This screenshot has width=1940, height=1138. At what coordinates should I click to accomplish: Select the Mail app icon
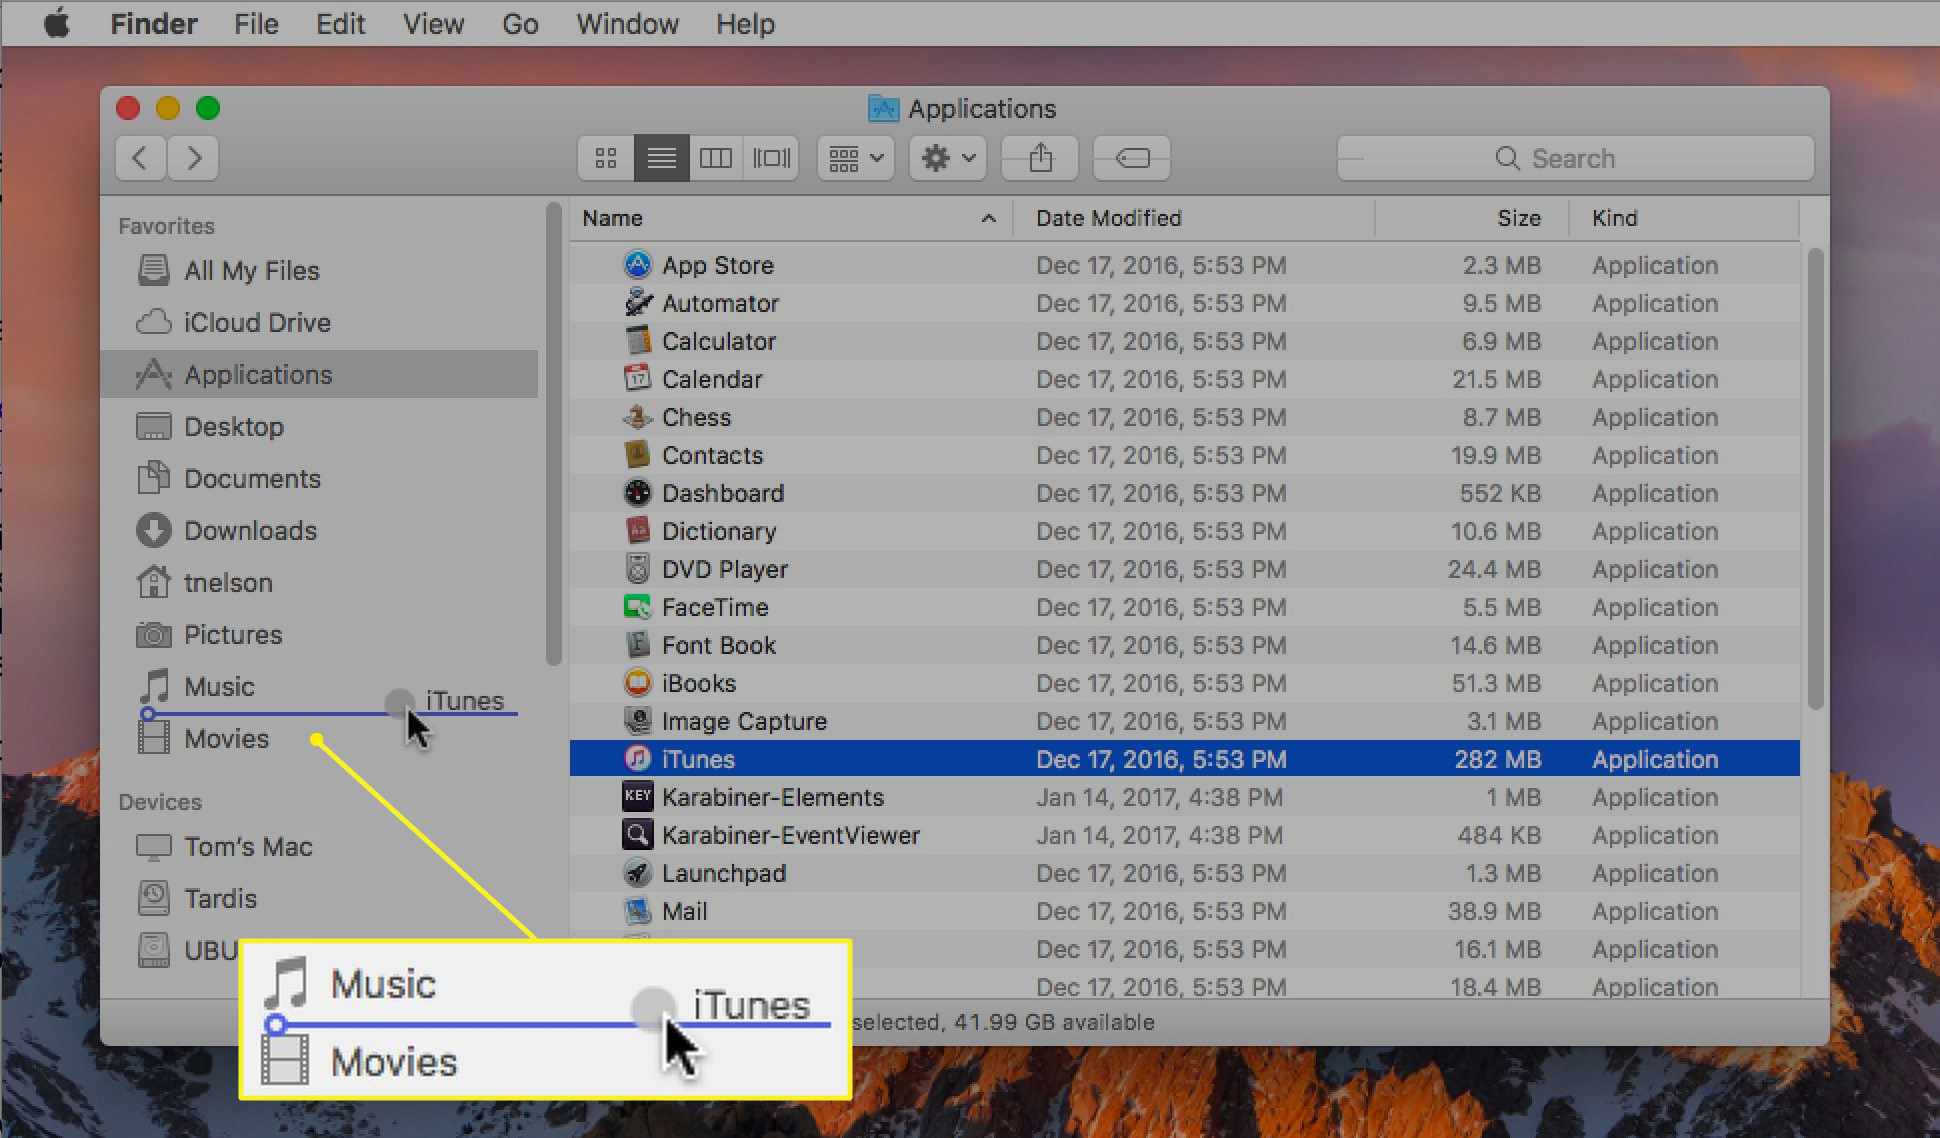click(x=637, y=911)
